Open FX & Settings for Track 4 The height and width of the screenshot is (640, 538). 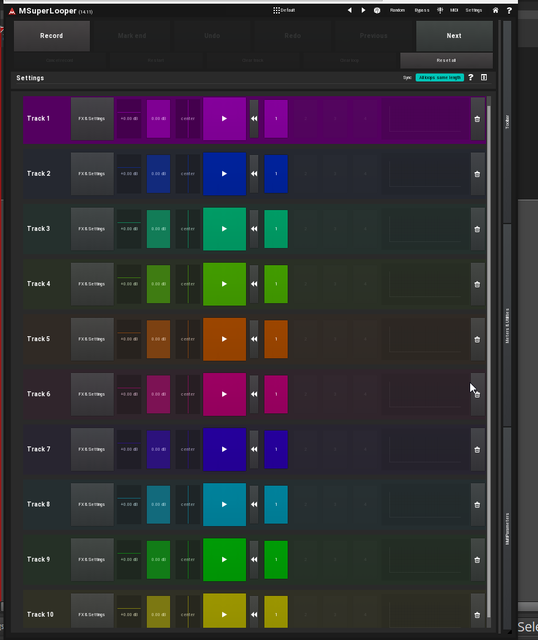pyautogui.click(x=92, y=284)
